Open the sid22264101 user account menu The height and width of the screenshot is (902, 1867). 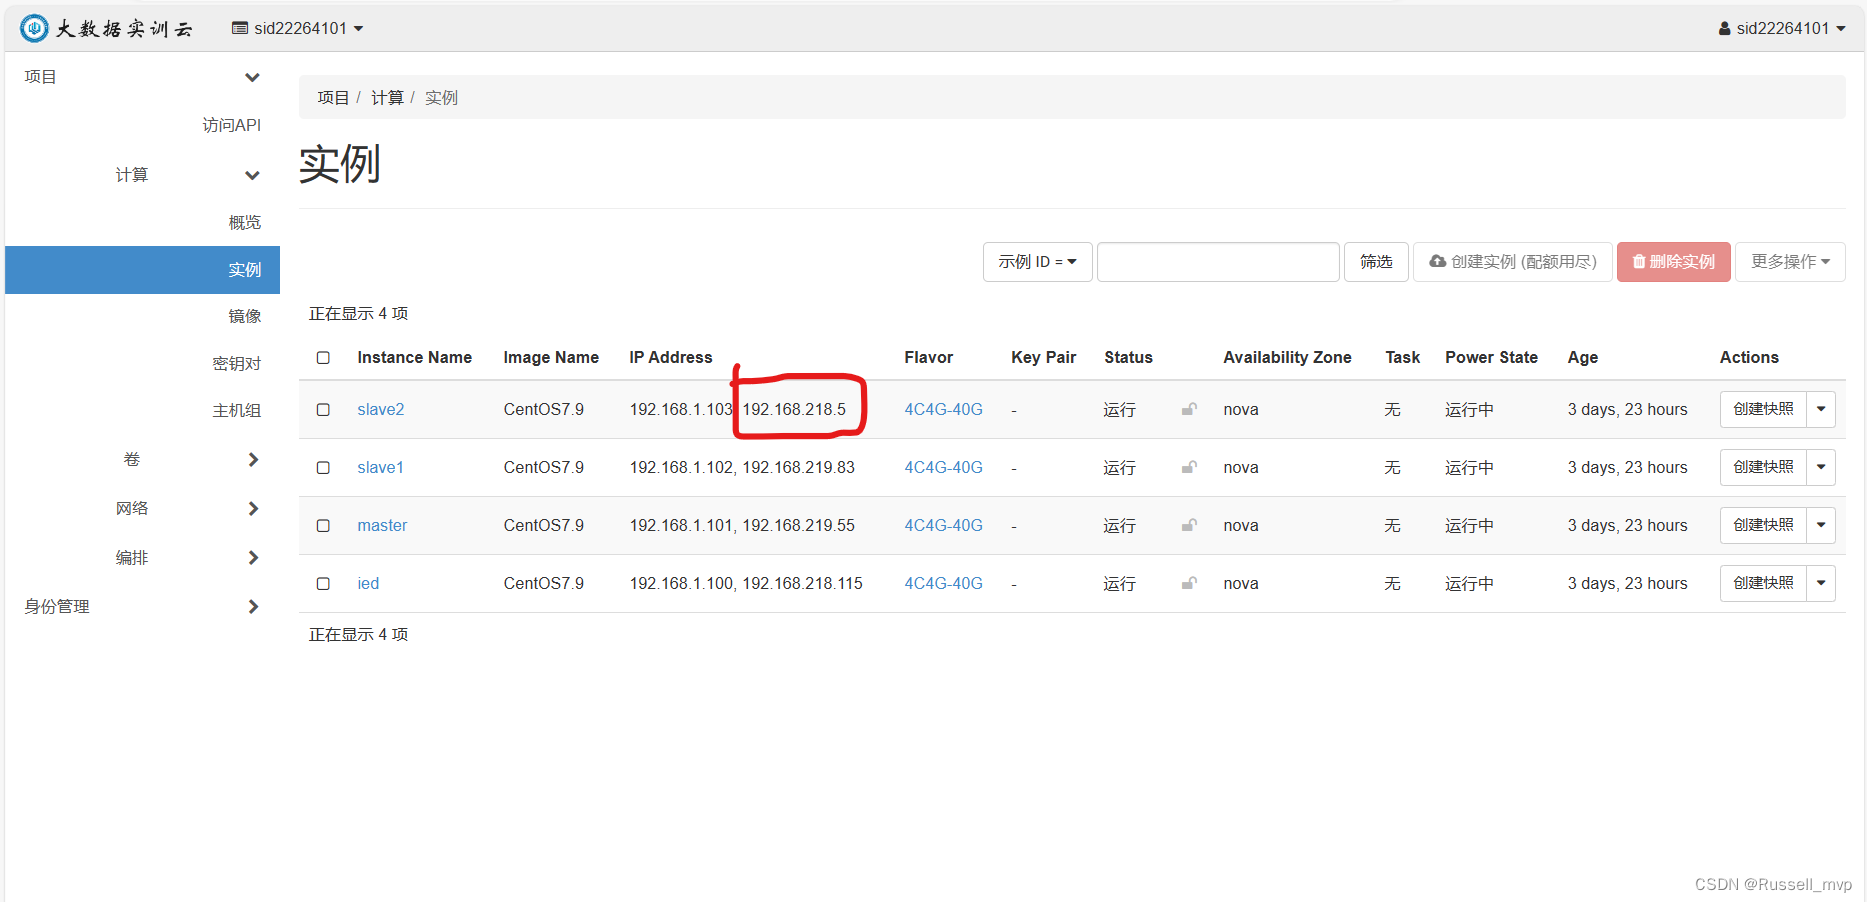(1782, 28)
